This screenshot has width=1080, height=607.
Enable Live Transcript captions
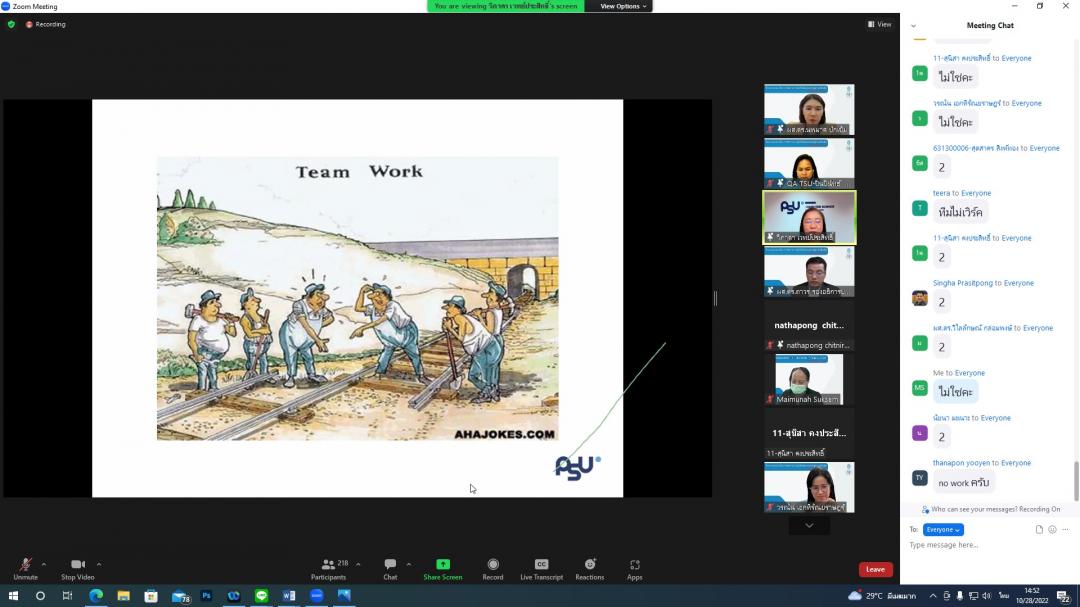pos(541,565)
